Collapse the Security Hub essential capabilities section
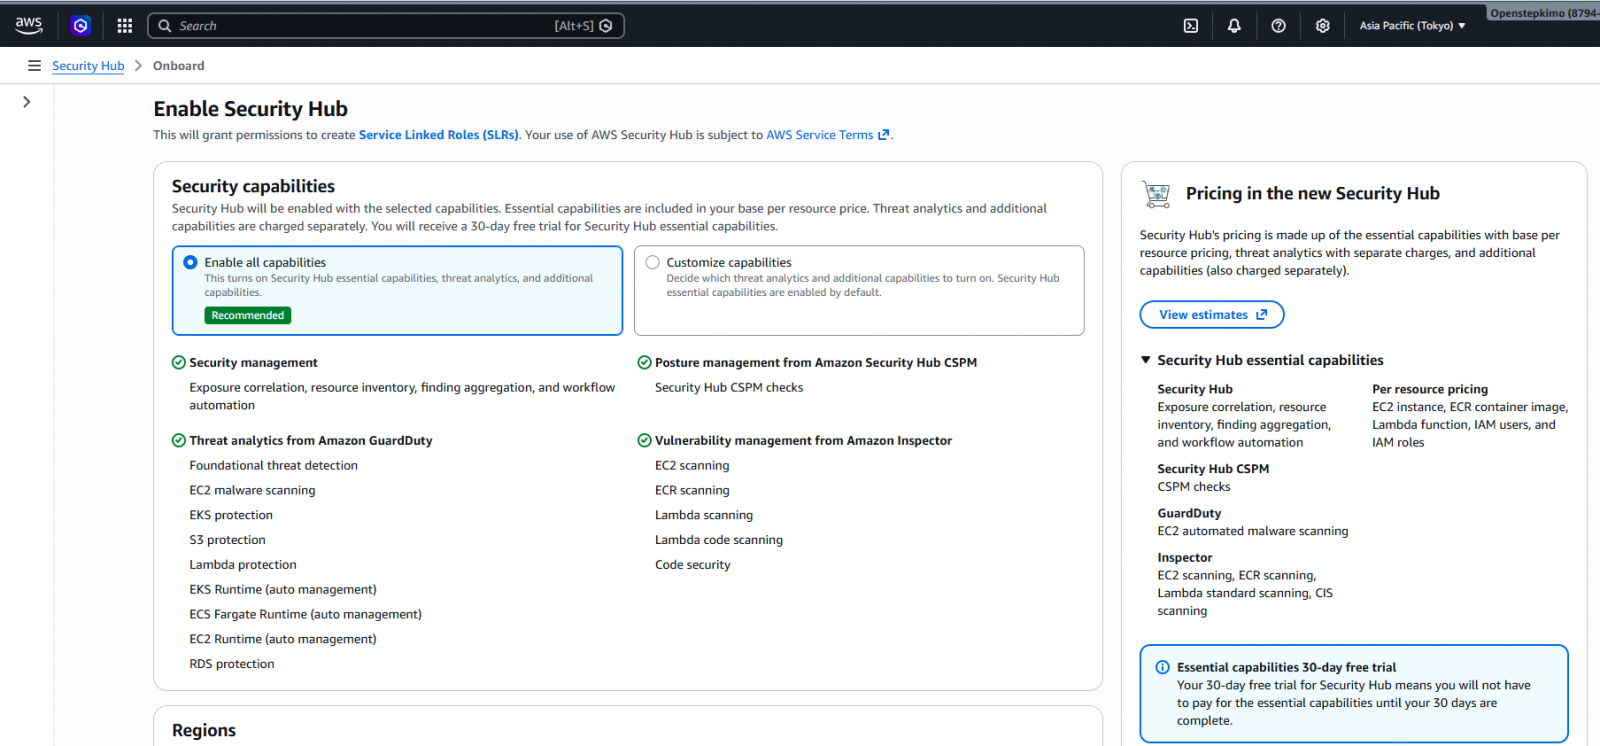This screenshot has width=1600, height=746. point(1146,360)
